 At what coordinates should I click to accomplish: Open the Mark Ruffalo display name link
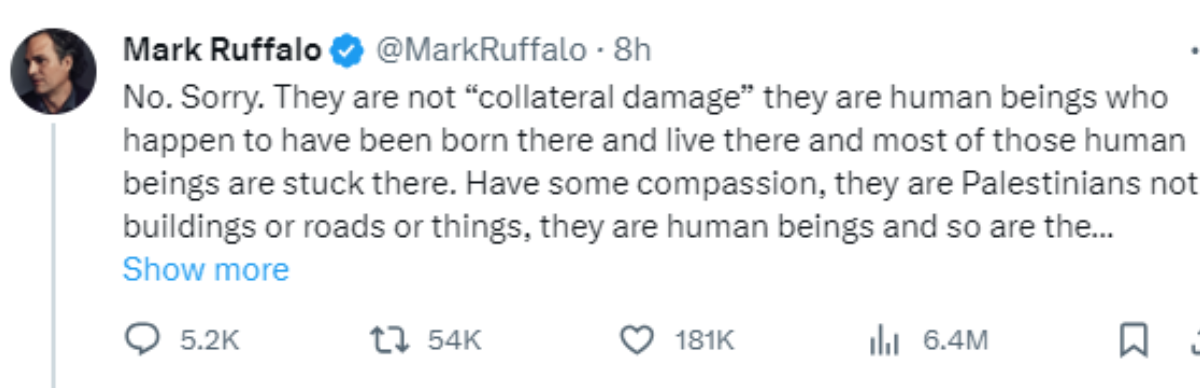(222, 49)
